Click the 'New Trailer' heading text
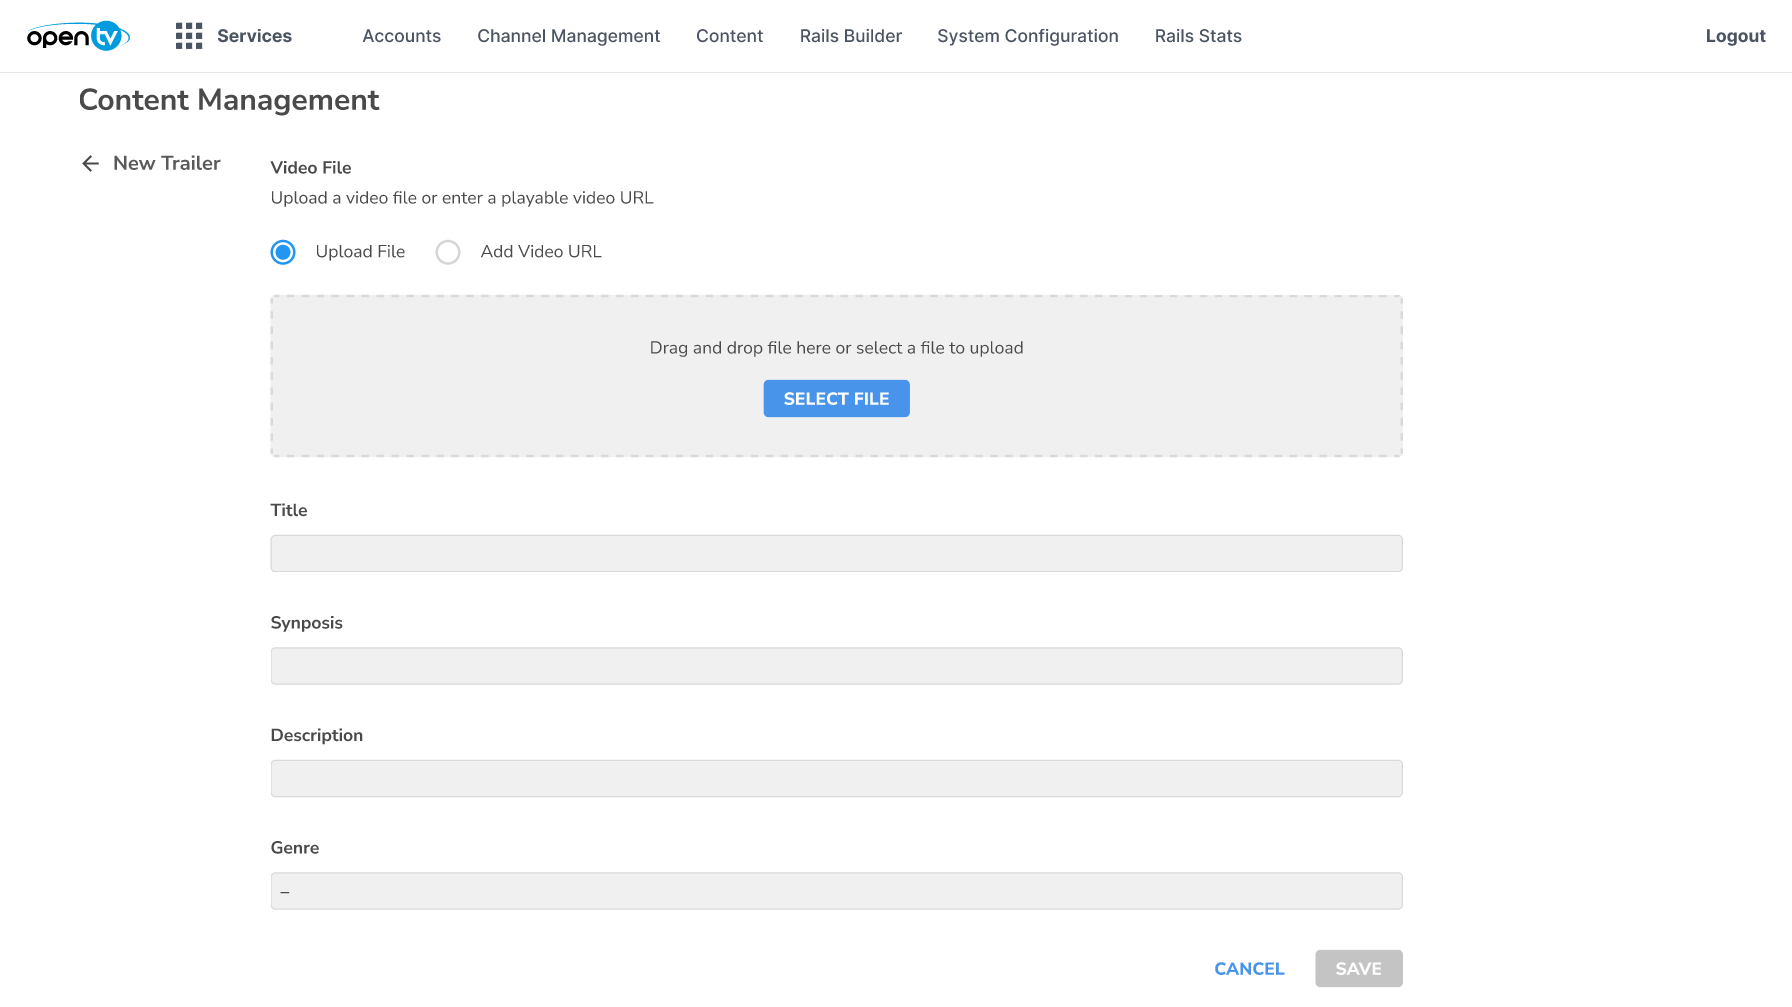The height and width of the screenshot is (1007, 1792). tap(167, 163)
